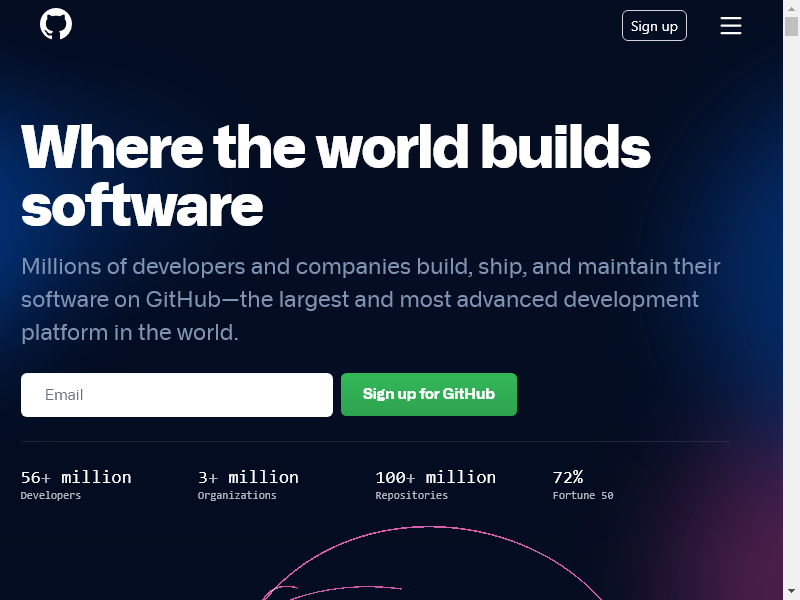Click the 'Where the world builds software' headline

pos(335,176)
